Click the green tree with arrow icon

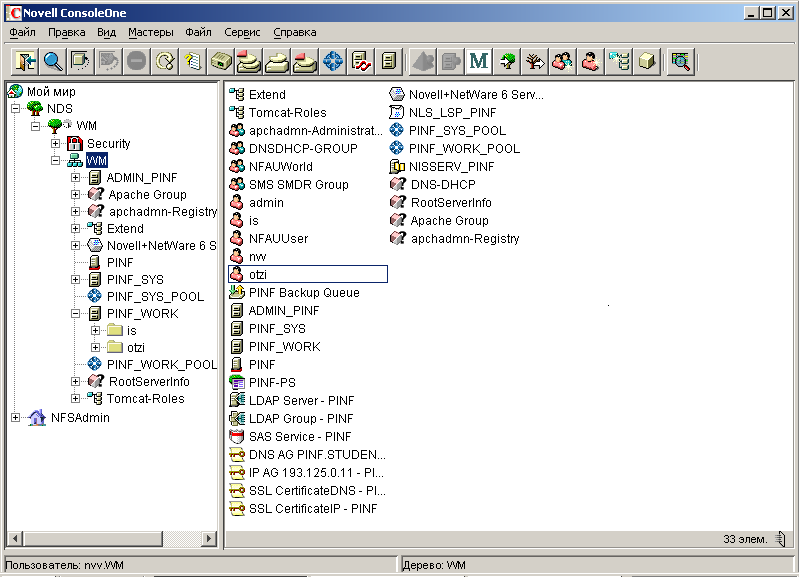point(507,62)
